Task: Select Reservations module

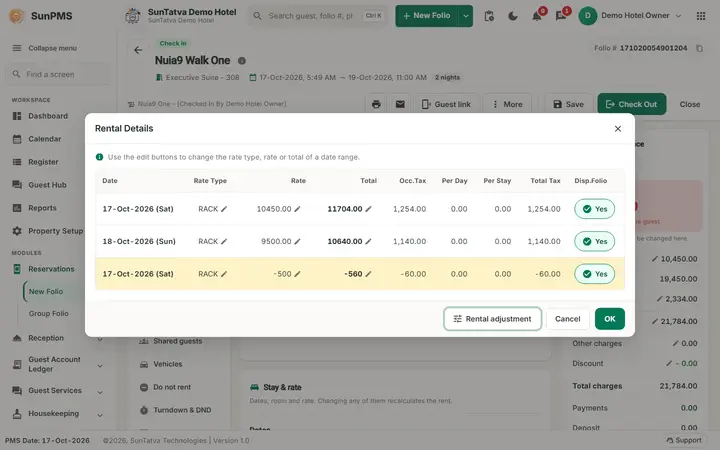Action: (x=51, y=269)
